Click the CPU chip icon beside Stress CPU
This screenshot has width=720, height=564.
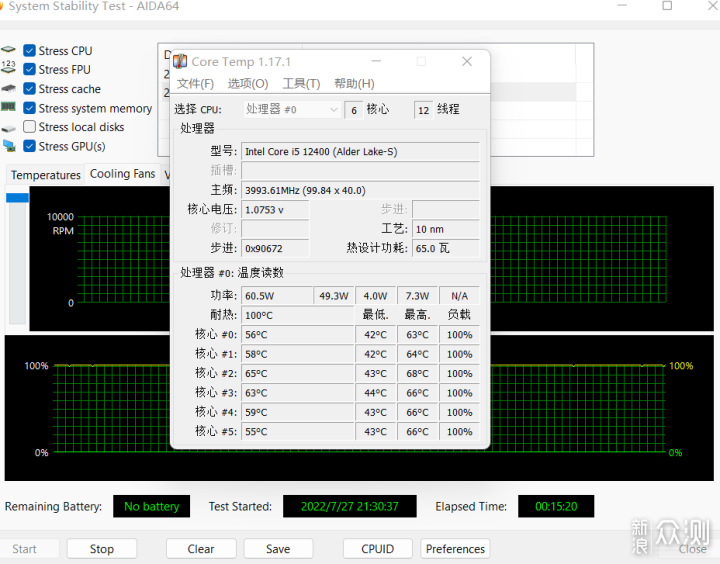click(x=8, y=50)
